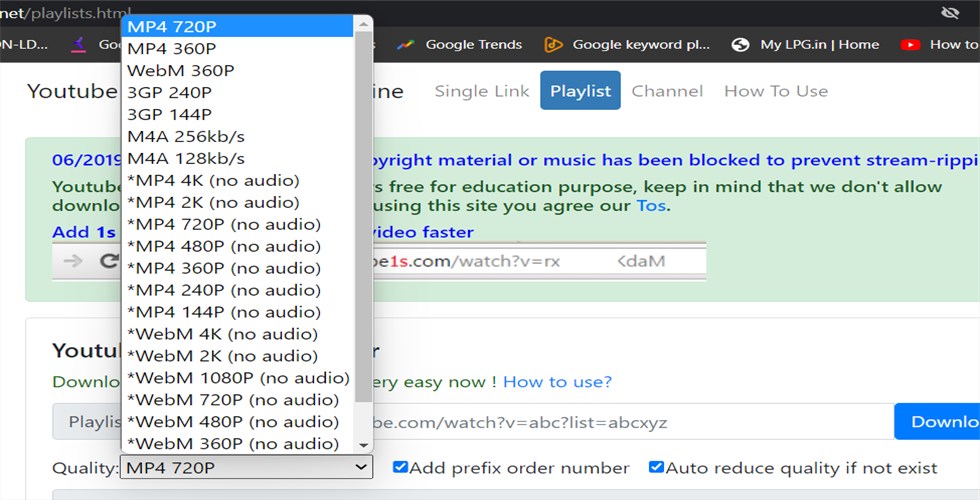Switch to the Playlist tab
The image size is (980, 500).
(580, 91)
